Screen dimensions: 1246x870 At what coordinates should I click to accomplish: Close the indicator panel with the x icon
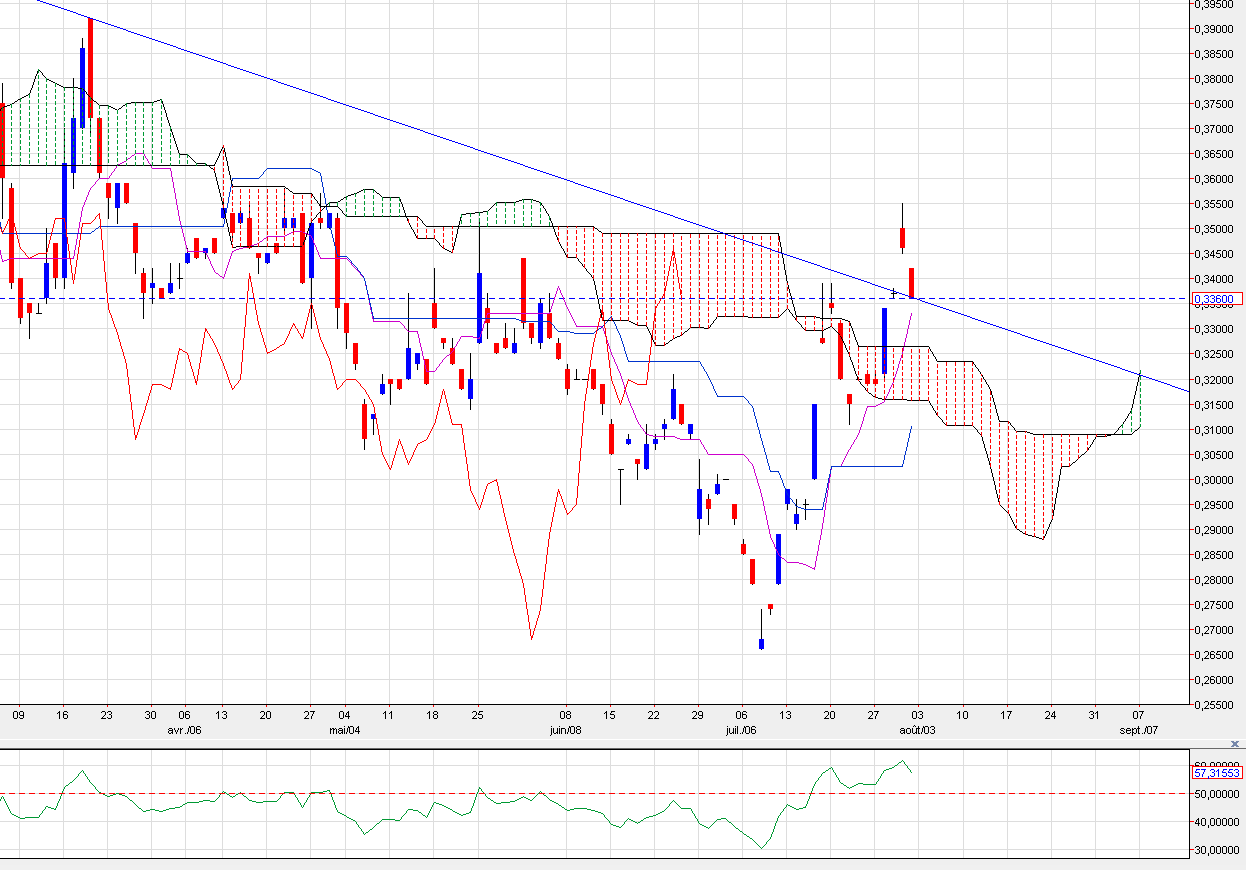click(1235, 744)
